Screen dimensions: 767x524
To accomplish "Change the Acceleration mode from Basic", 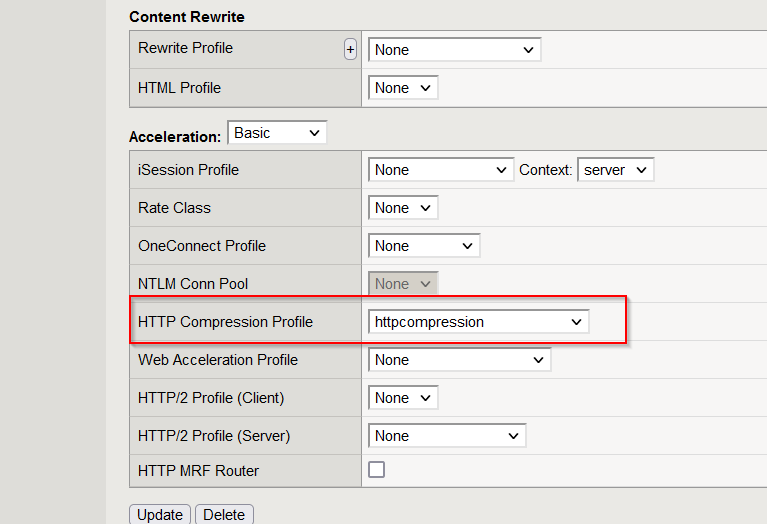I will pos(277,133).
